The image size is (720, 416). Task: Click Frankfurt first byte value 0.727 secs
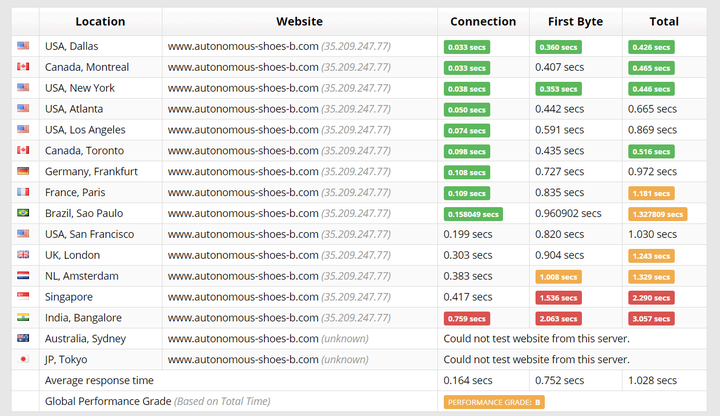[560, 172]
